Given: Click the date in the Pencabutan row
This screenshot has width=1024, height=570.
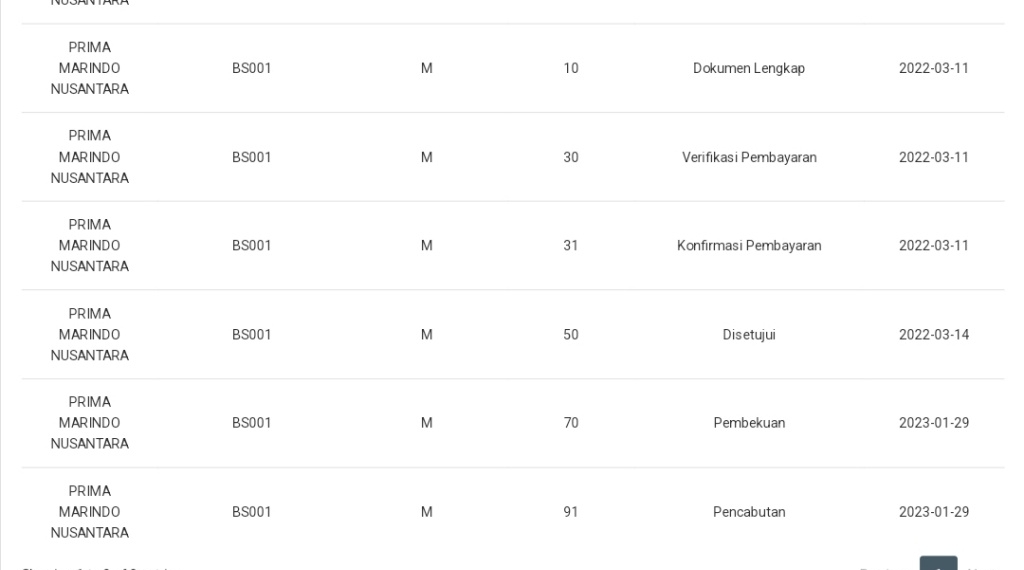Looking at the screenshot, I should [x=933, y=512].
